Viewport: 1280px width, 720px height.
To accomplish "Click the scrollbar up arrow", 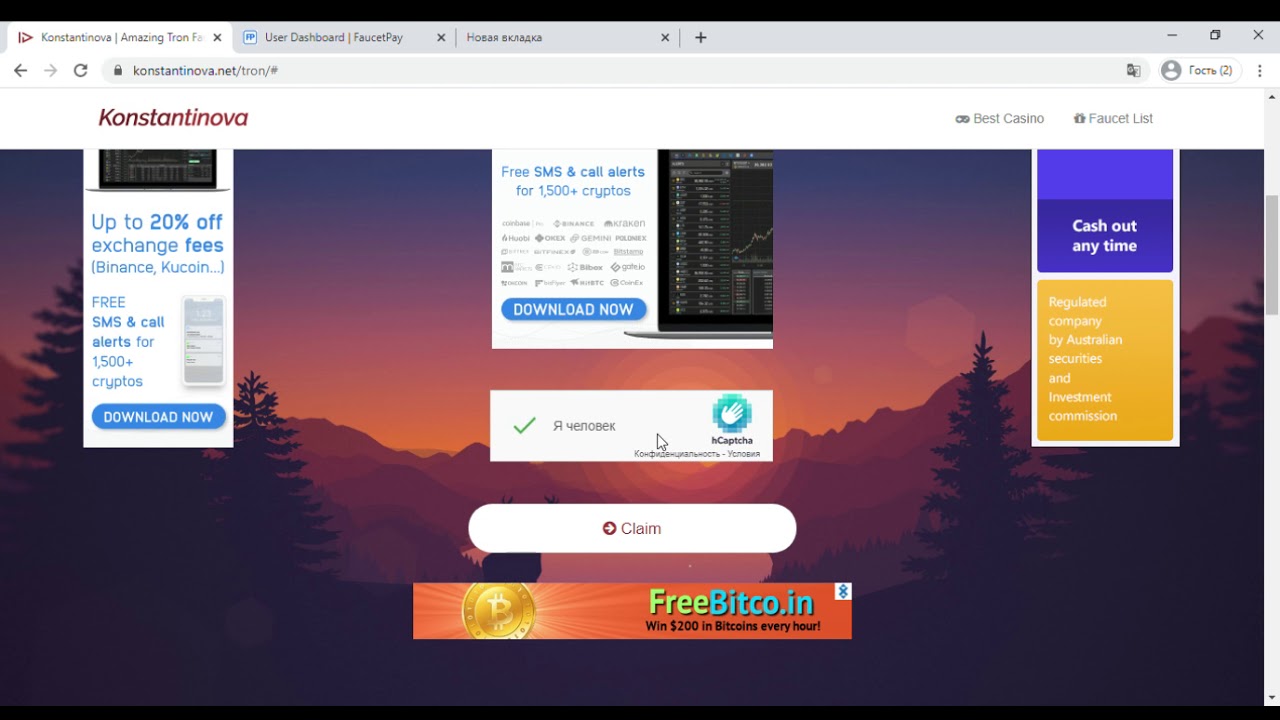I will click(x=1272, y=97).
